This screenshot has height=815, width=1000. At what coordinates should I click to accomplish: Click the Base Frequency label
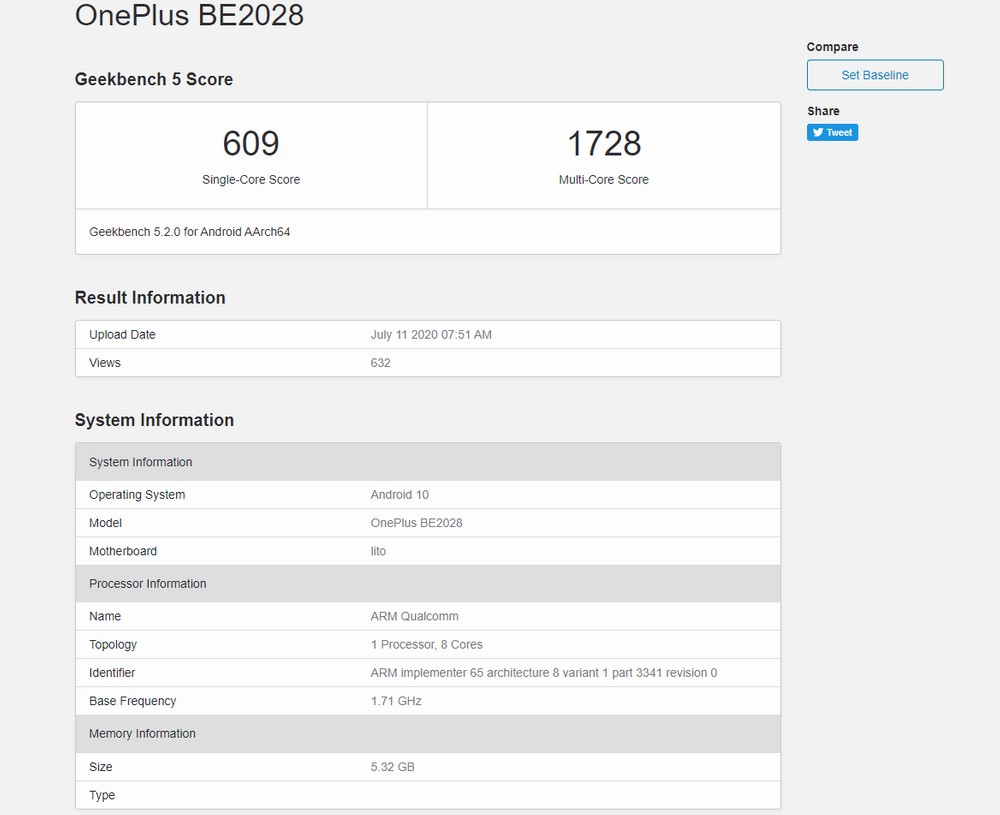[133, 701]
